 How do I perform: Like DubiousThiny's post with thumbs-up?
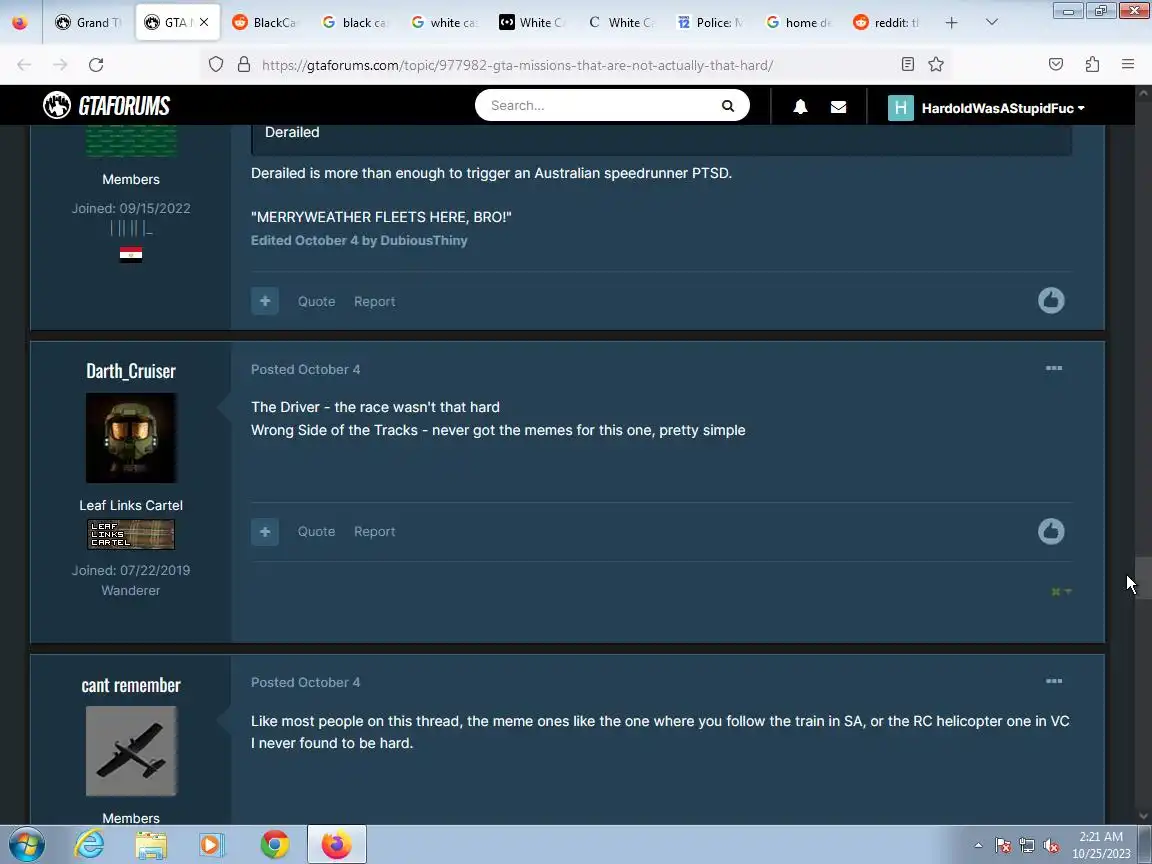click(1051, 300)
